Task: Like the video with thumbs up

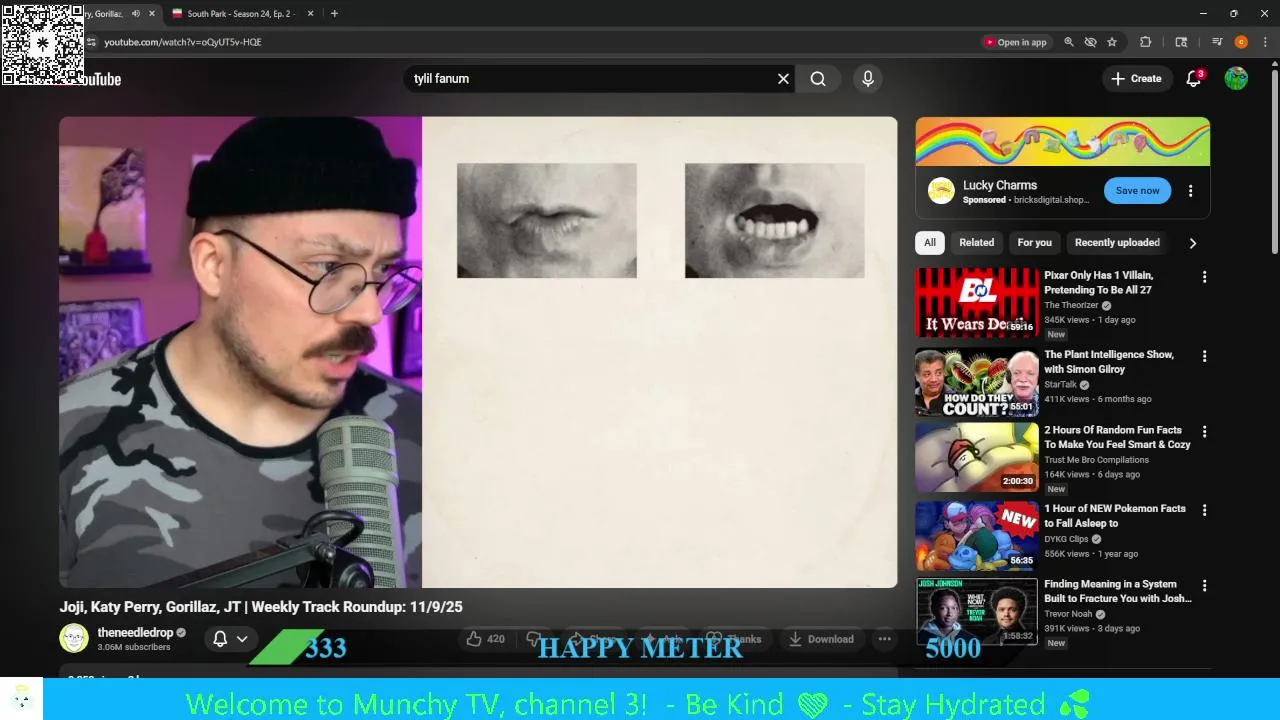Action: (486, 639)
